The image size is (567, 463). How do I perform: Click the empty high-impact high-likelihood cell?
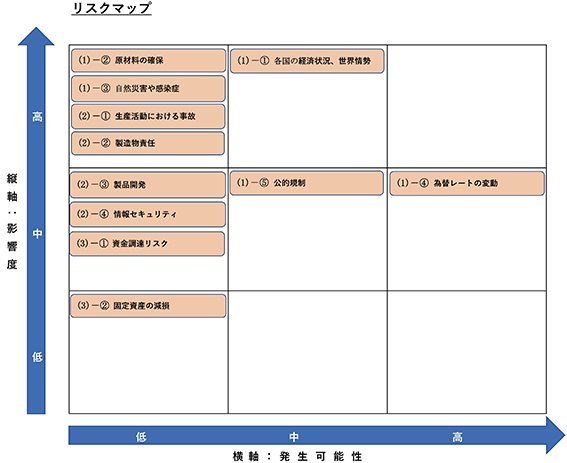click(x=467, y=106)
